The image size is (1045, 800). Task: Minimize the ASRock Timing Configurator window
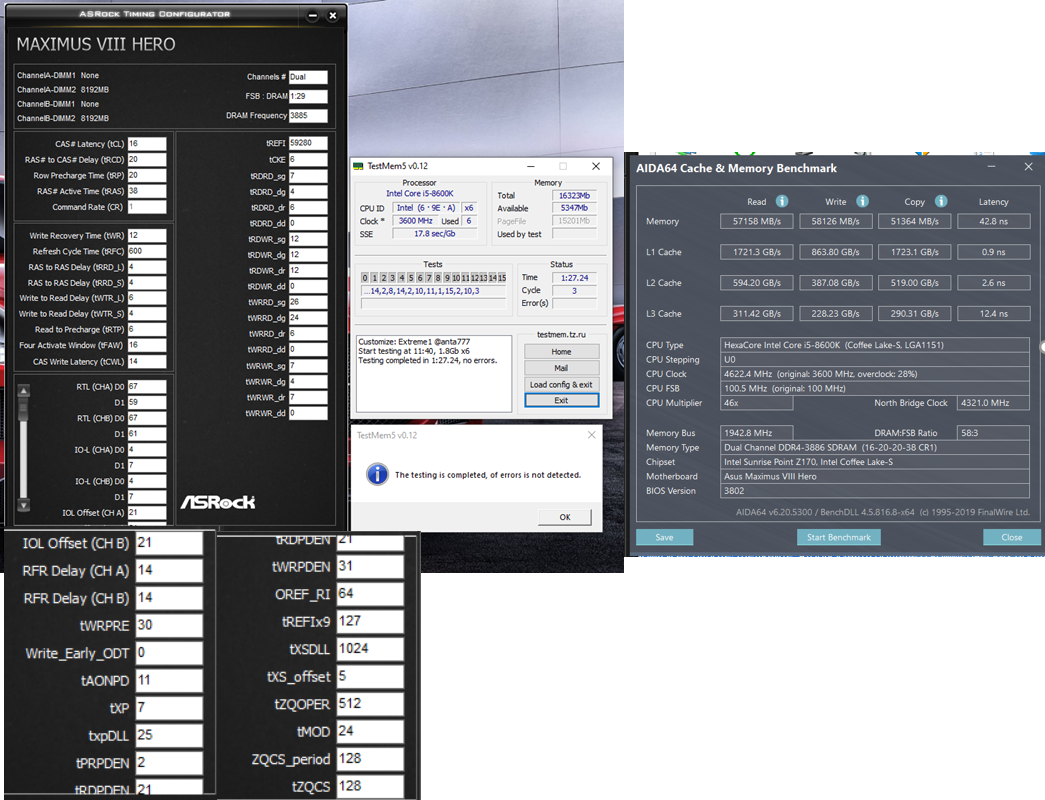pos(313,15)
